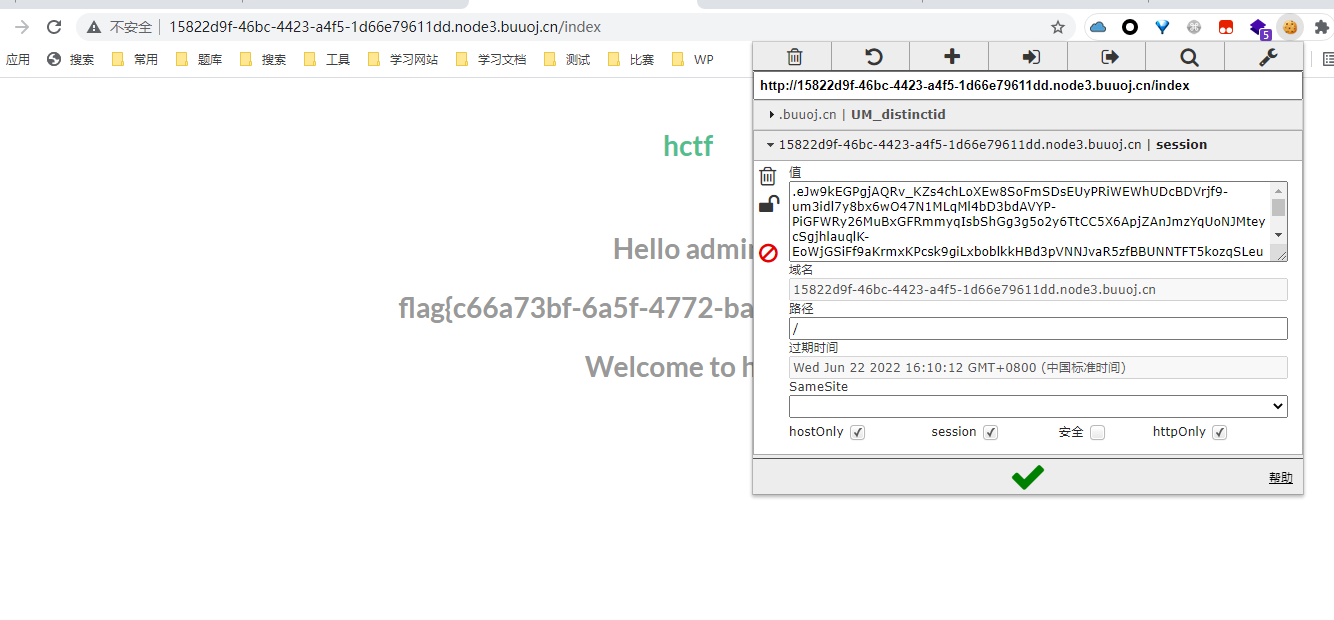Uncheck the httpOnly checkbox
1334x620 pixels.
pyautogui.click(x=1219, y=433)
